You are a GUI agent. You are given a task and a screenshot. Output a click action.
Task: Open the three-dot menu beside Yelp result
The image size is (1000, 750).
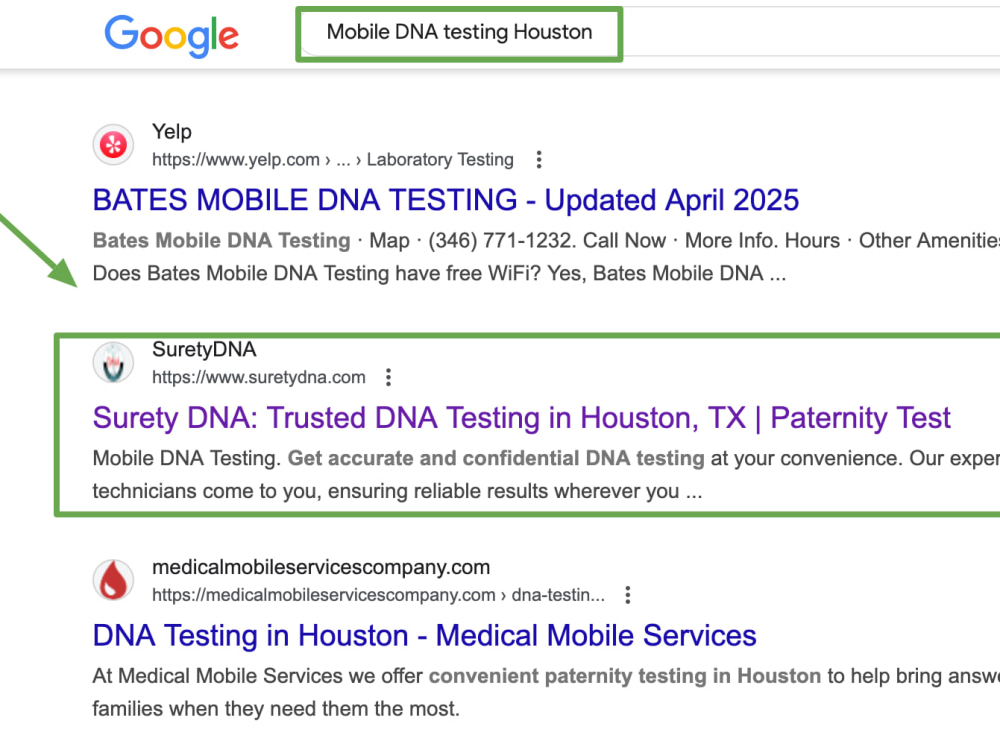(539, 159)
